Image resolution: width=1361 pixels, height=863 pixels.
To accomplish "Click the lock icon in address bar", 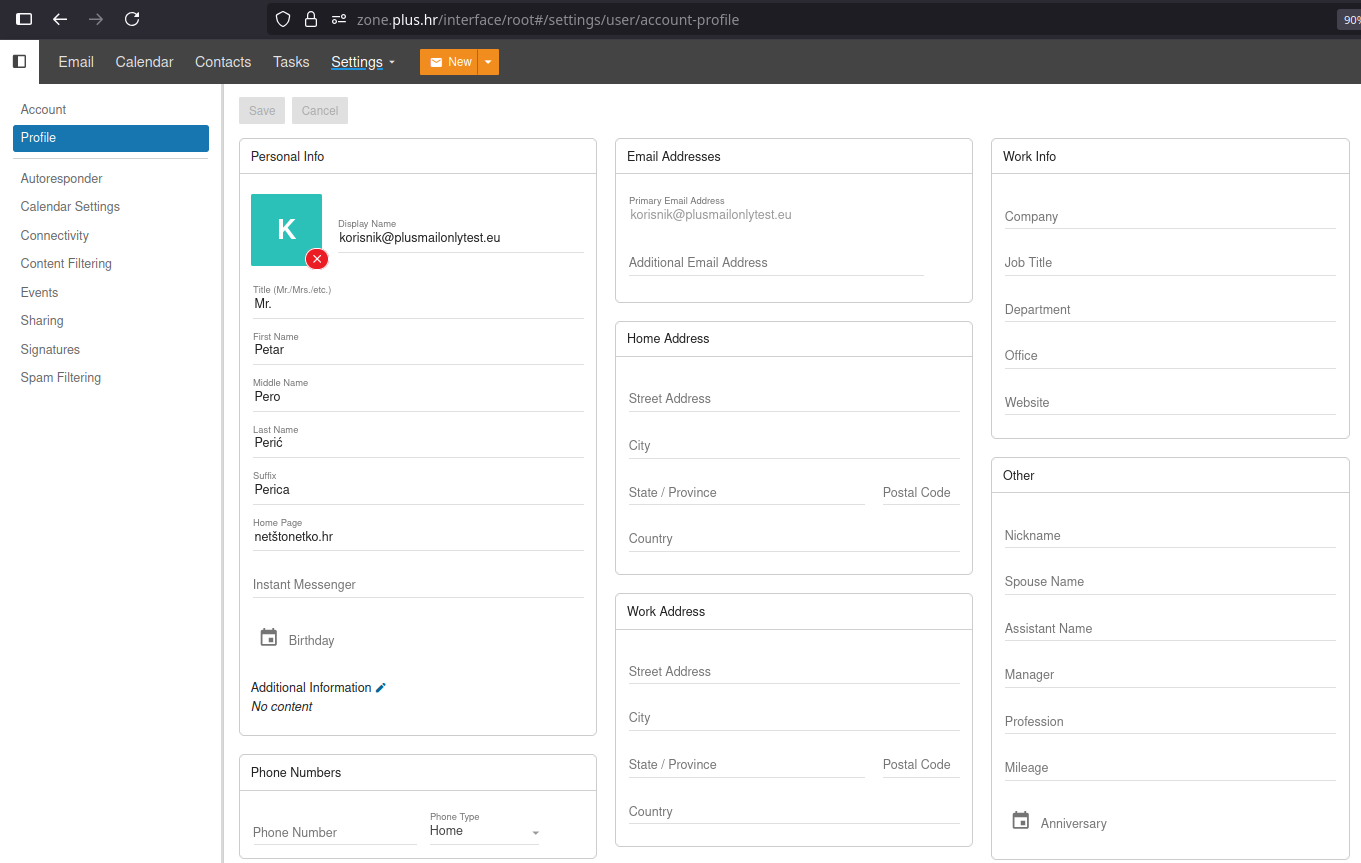I will point(311,19).
